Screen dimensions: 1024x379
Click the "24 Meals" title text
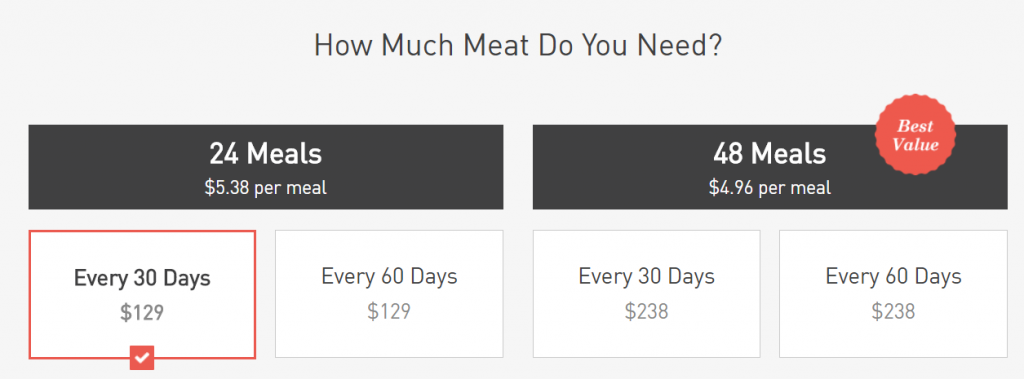pyautogui.click(x=265, y=154)
